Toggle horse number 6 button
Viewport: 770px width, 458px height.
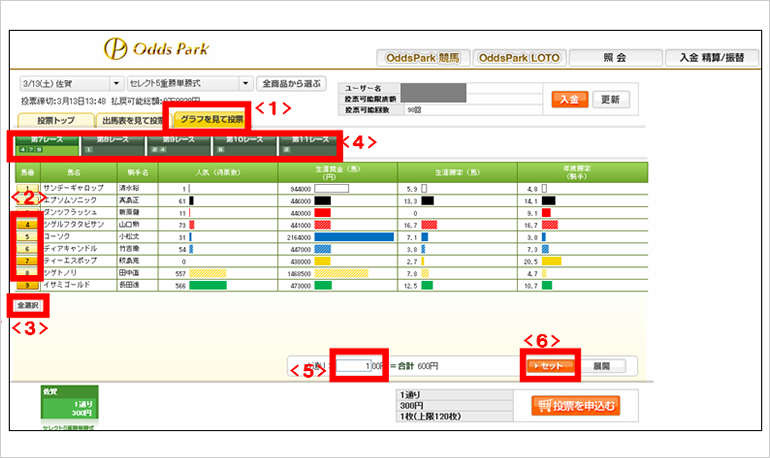point(28,249)
